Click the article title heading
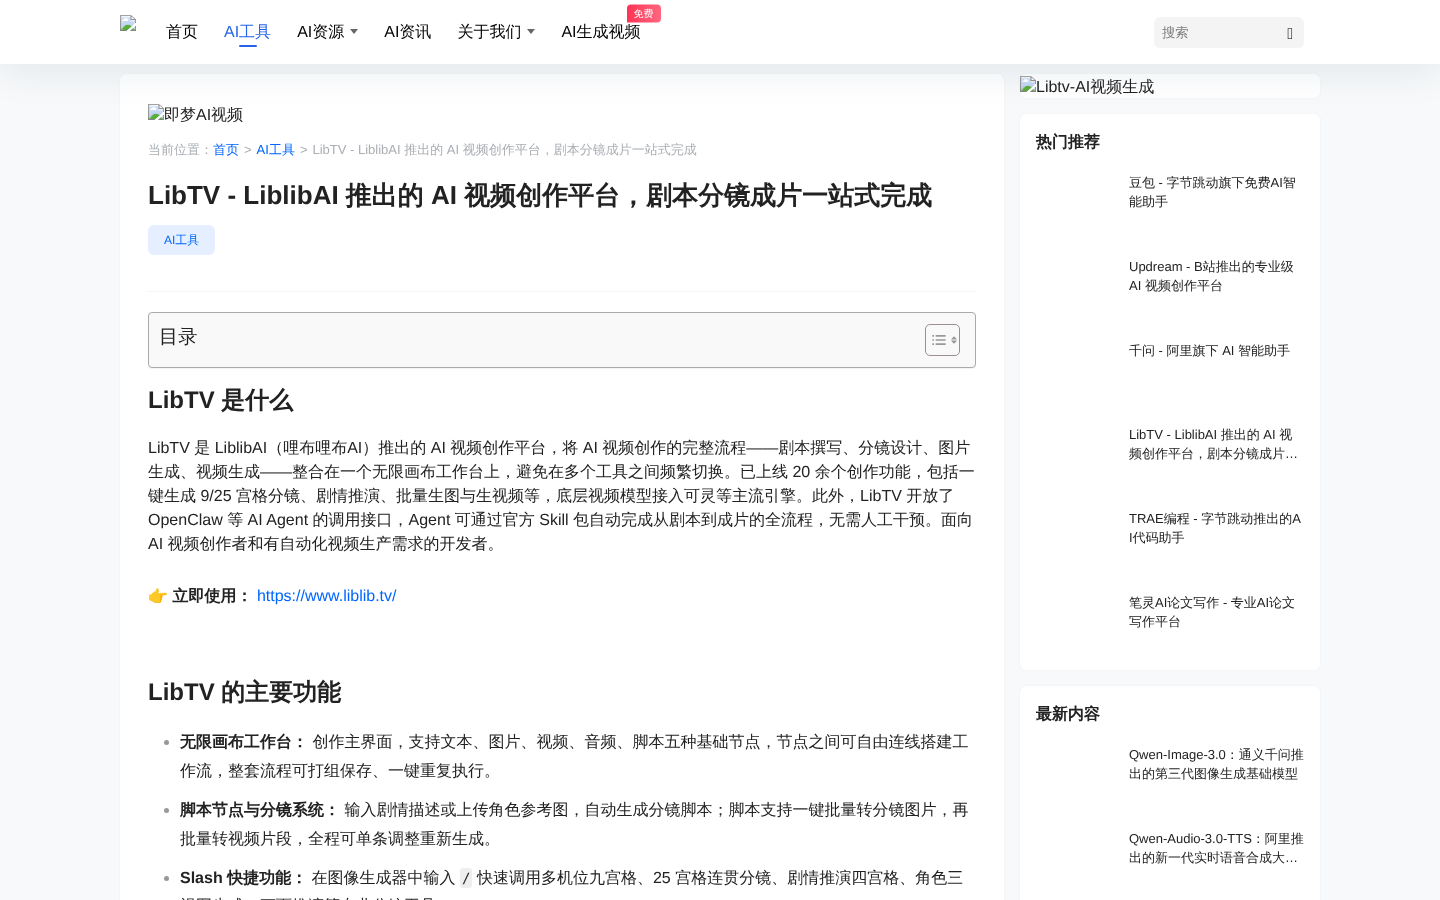The image size is (1440, 900). click(540, 196)
